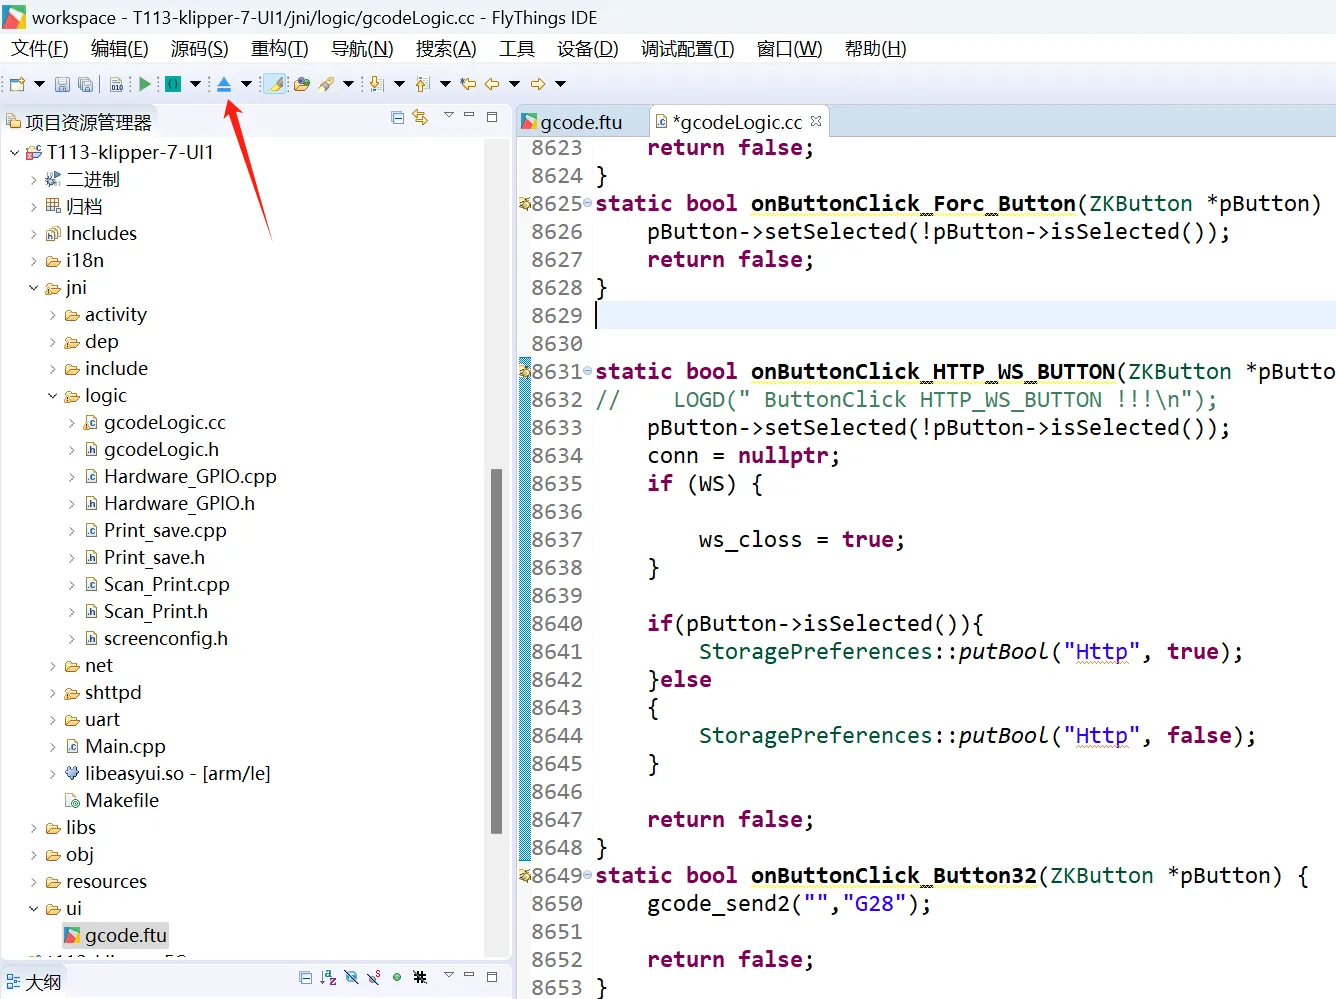
Task: Toggle the highlighter mark occurrences button
Action: (274, 84)
